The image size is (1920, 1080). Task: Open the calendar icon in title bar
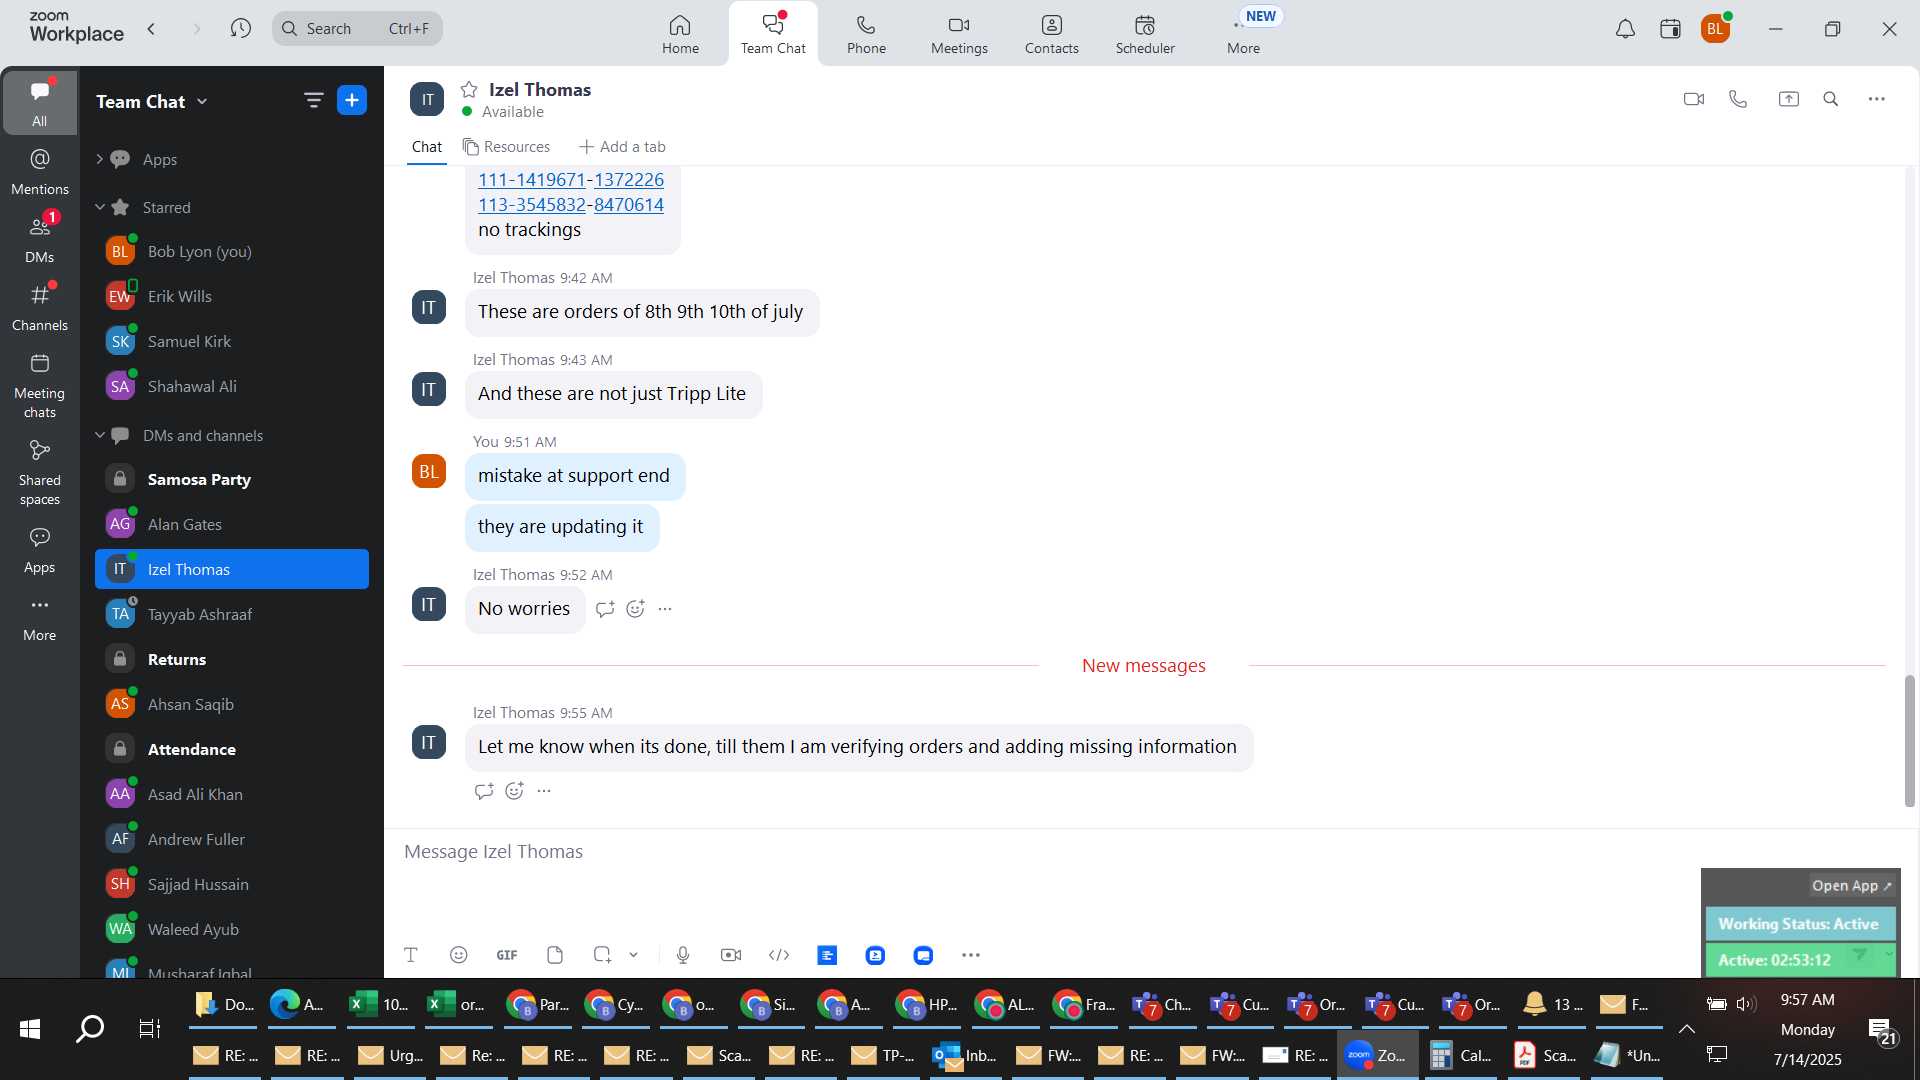[x=1670, y=29]
